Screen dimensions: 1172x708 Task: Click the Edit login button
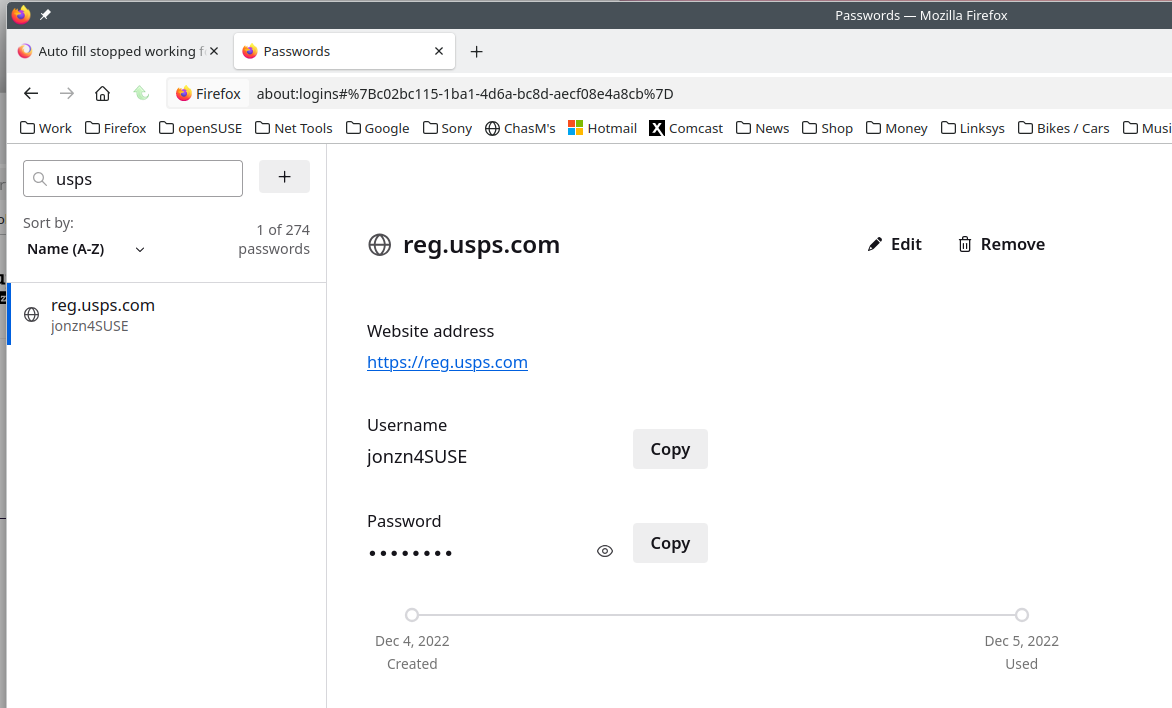click(x=895, y=244)
